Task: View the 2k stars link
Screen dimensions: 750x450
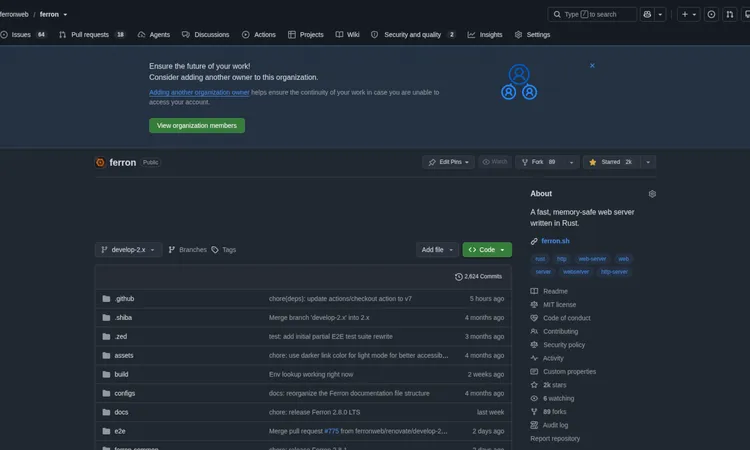Action: click(548, 385)
